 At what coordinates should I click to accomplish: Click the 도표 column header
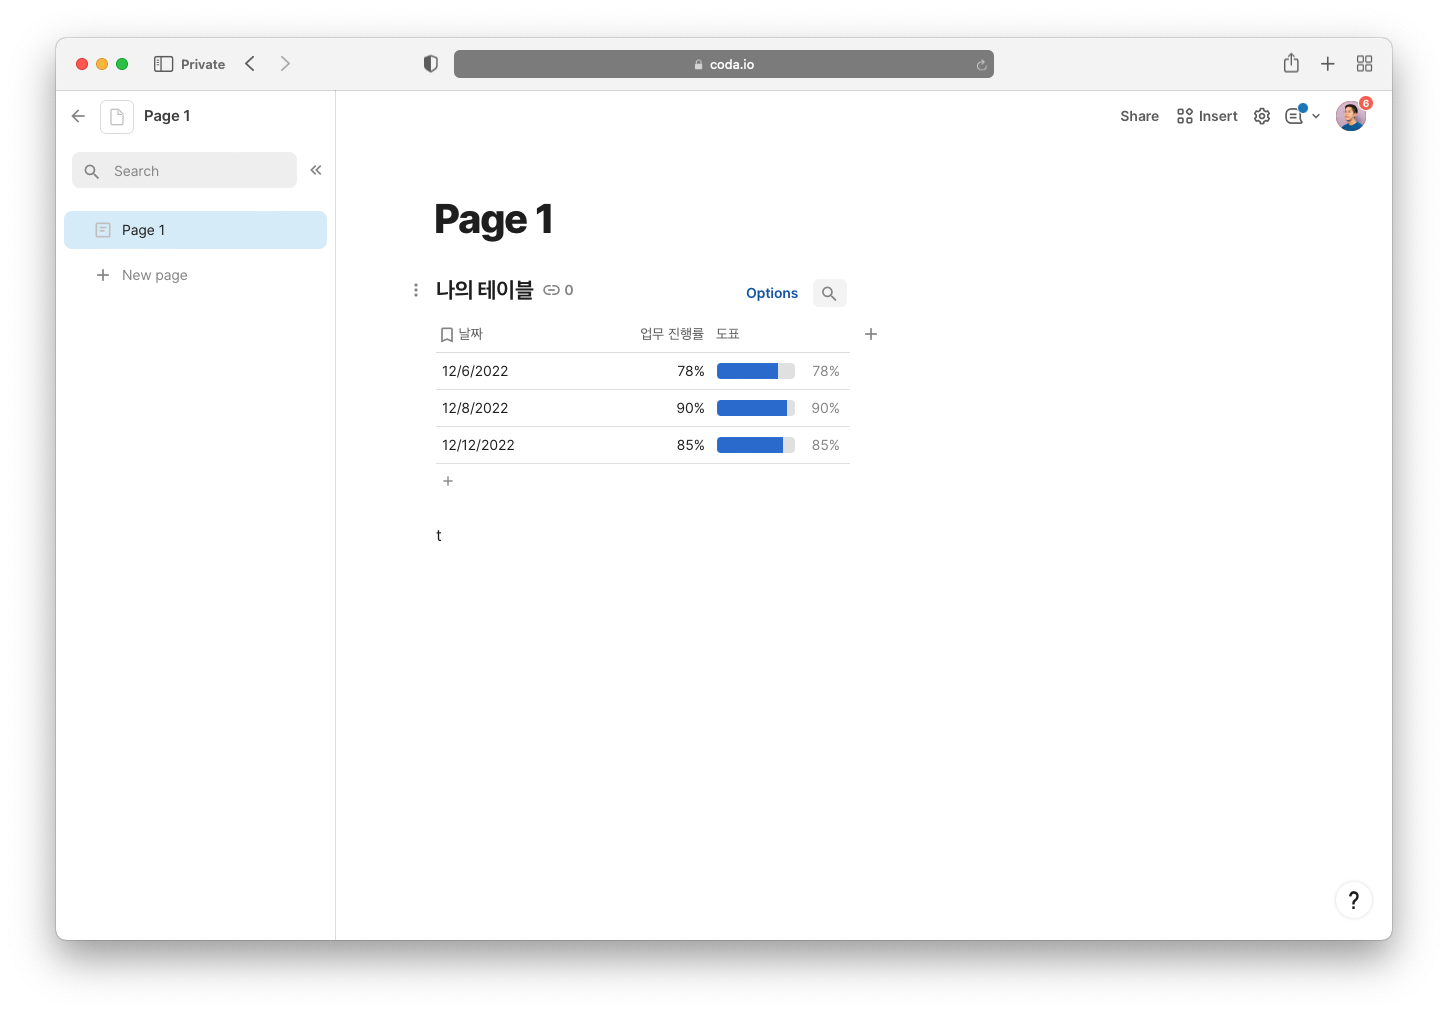pyautogui.click(x=728, y=334)
